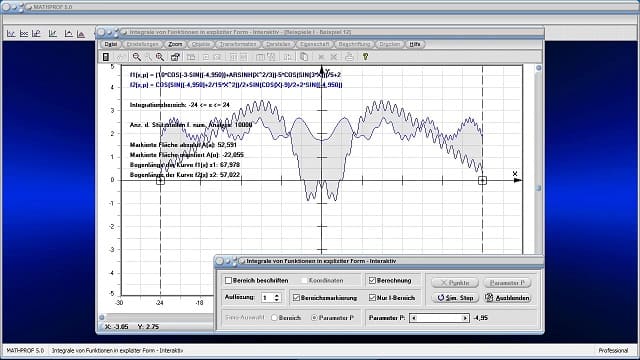Open the Darstellen menu
The image size is (640, 360).
point(278,44)
